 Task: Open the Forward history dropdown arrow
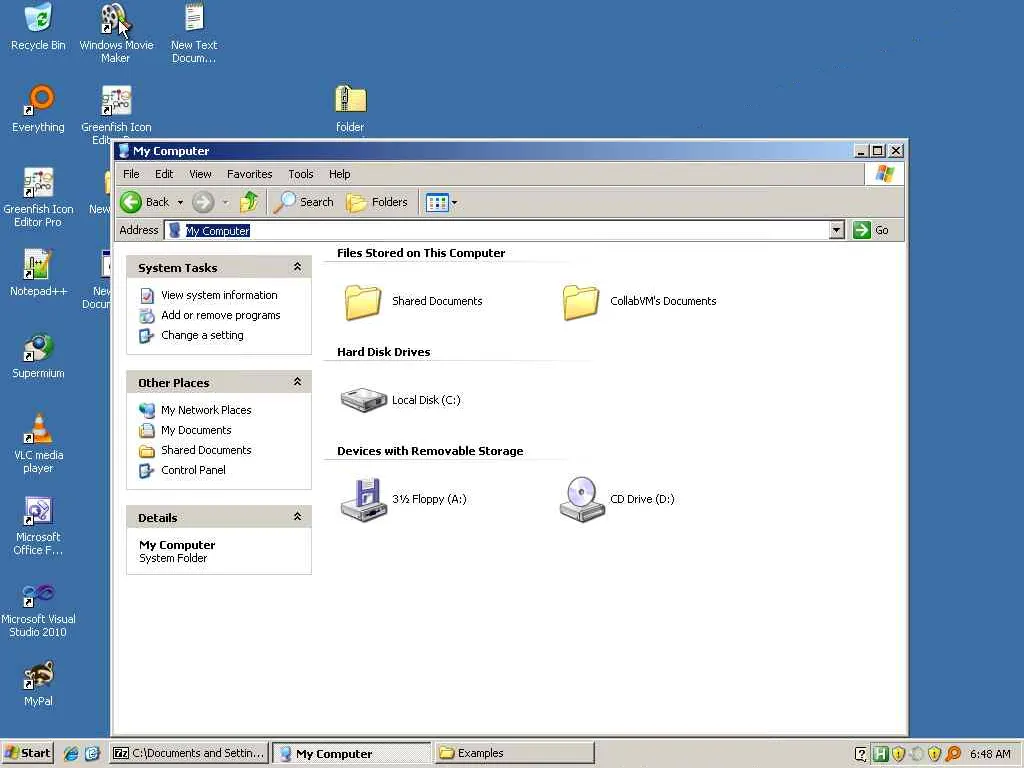[225, 202]
